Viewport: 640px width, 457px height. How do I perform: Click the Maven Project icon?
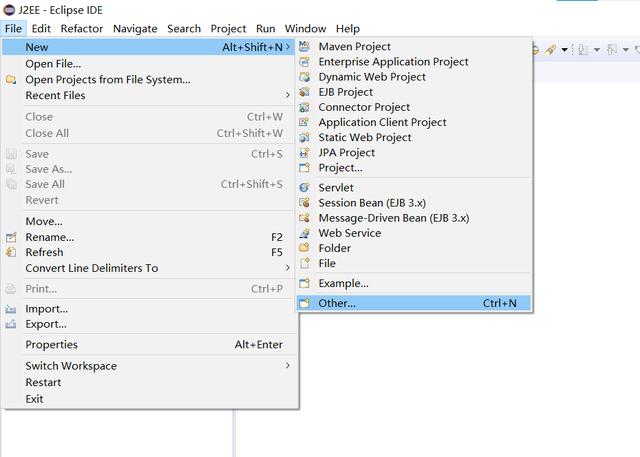304,47
